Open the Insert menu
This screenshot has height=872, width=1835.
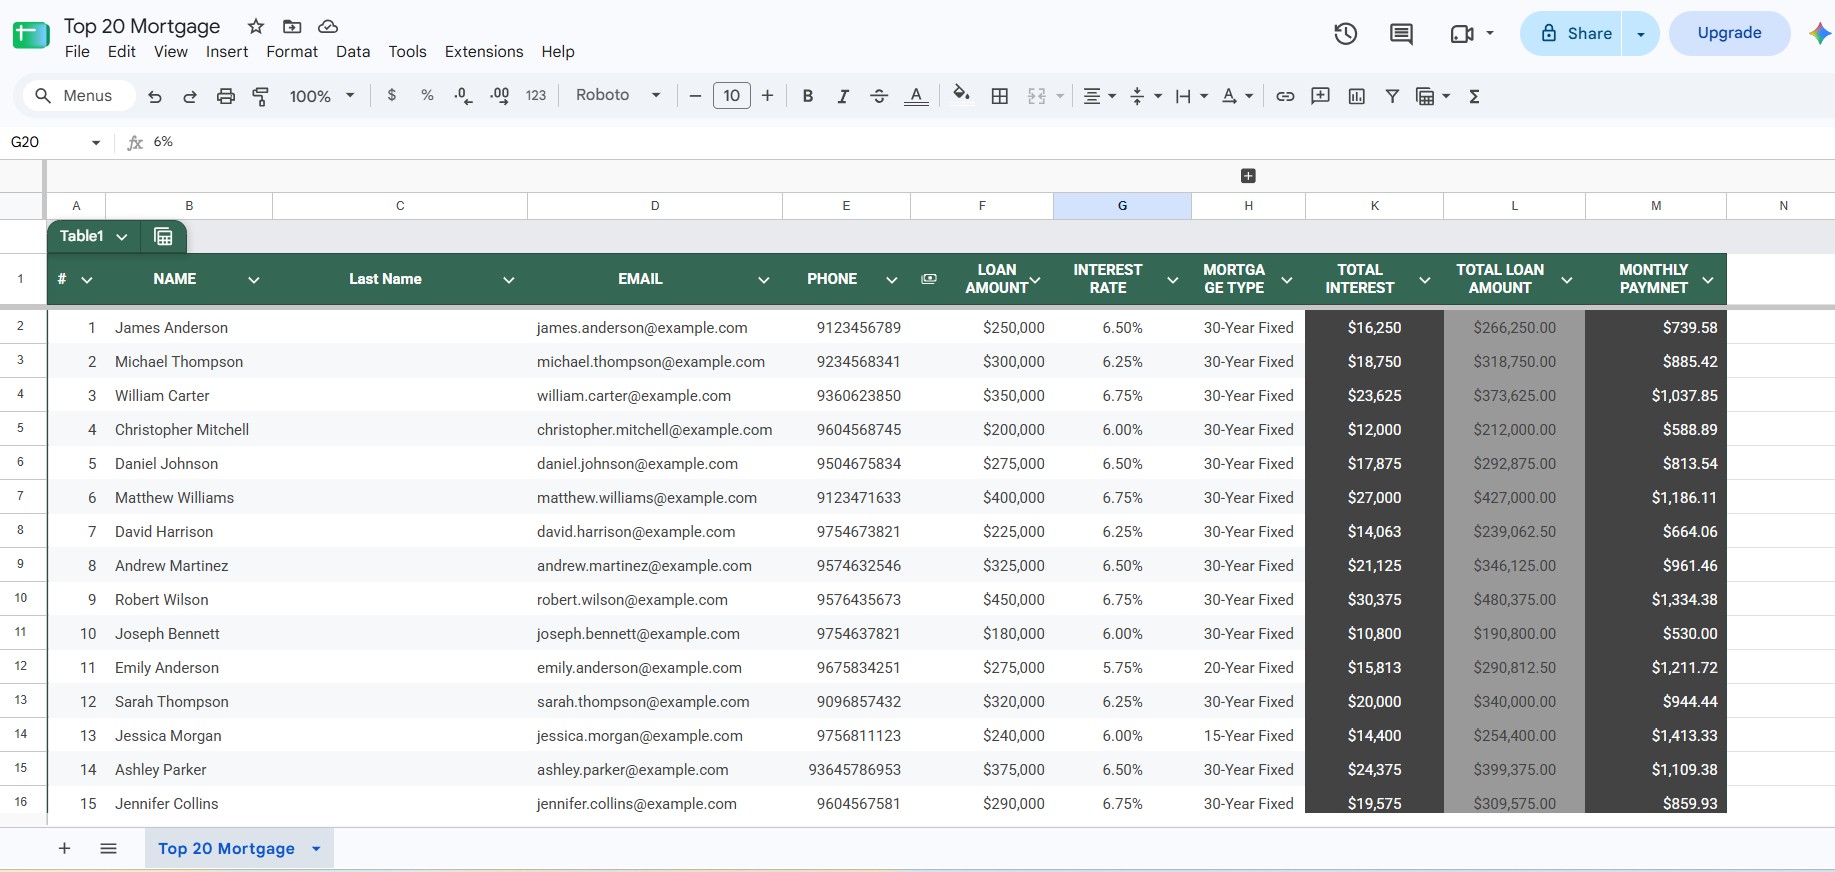227,52
